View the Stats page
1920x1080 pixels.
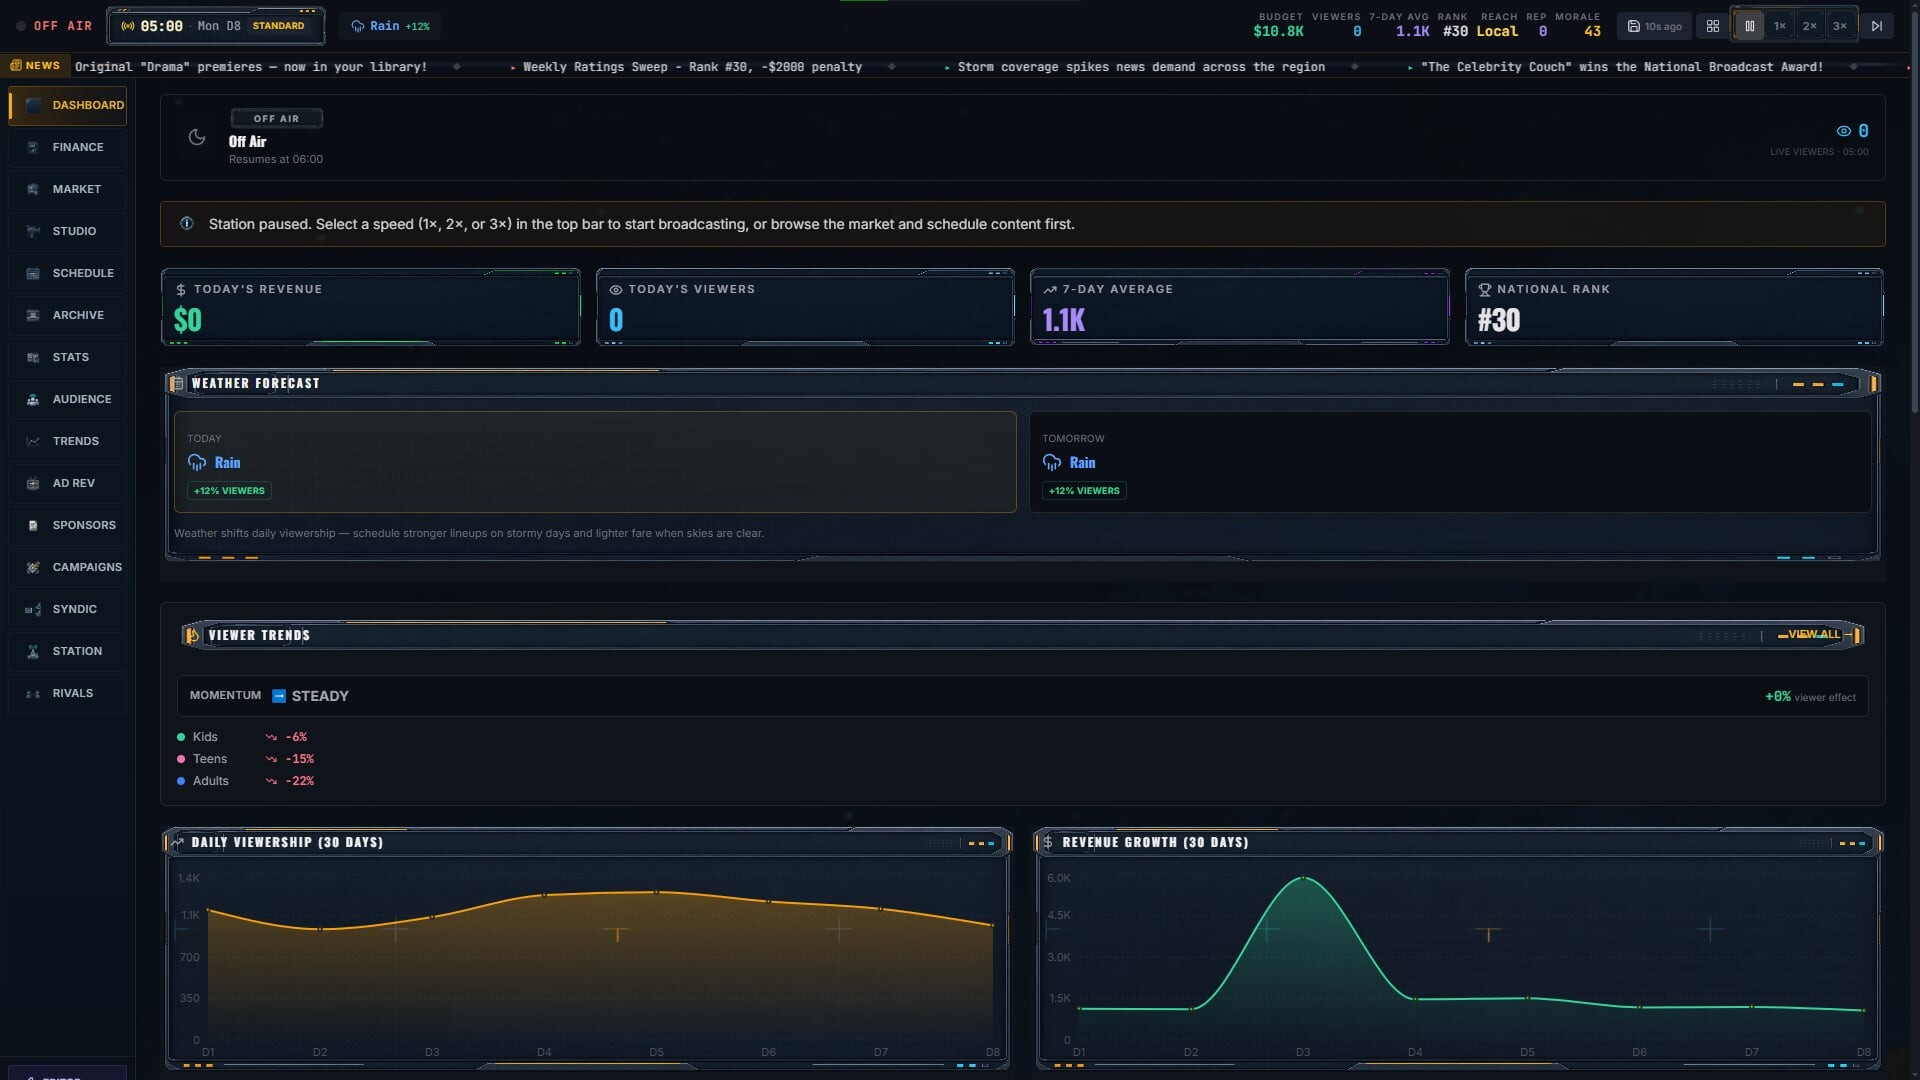(68, 357)
